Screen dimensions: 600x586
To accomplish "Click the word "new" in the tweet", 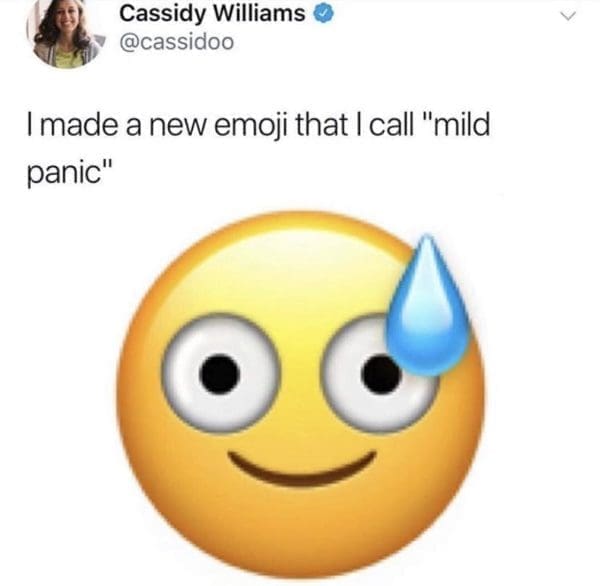I will pos(178,127).
